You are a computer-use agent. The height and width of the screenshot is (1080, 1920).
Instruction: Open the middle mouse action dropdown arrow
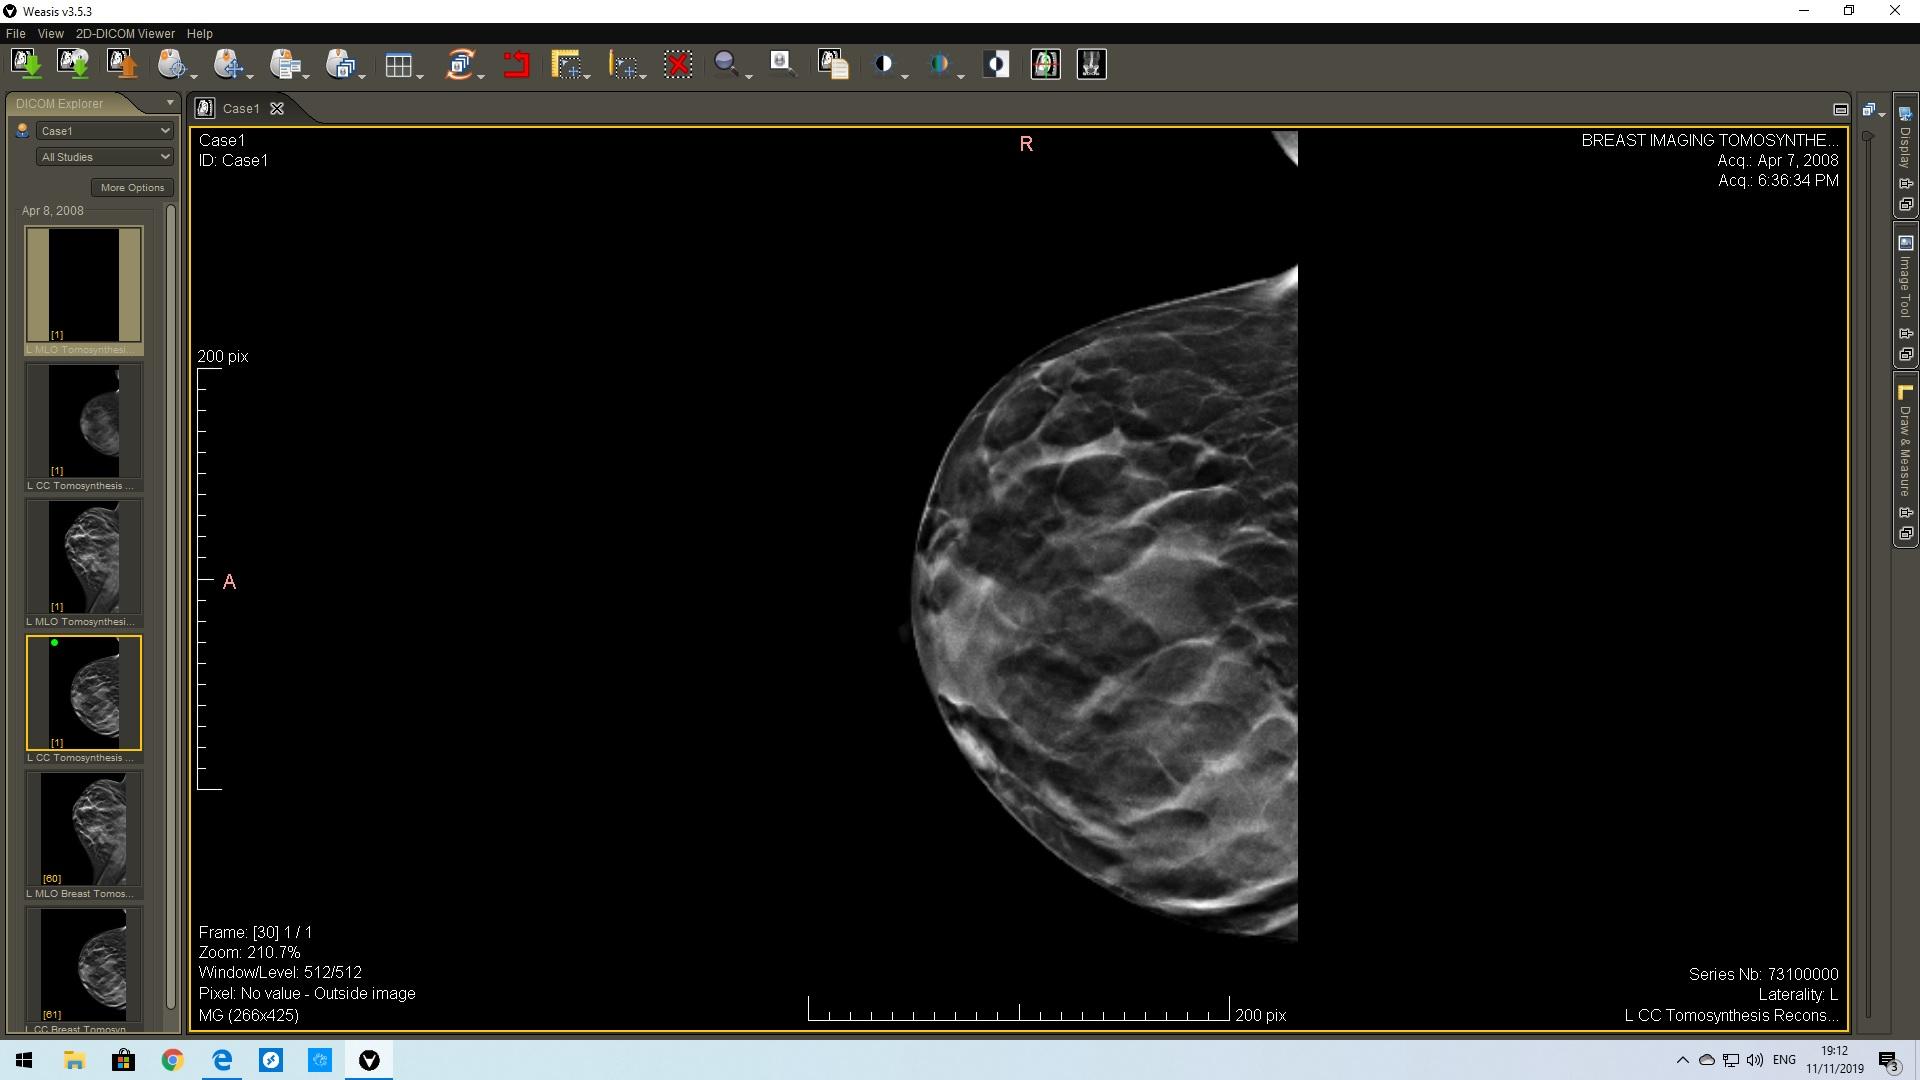pyautogui.click(x=250, y=76)
